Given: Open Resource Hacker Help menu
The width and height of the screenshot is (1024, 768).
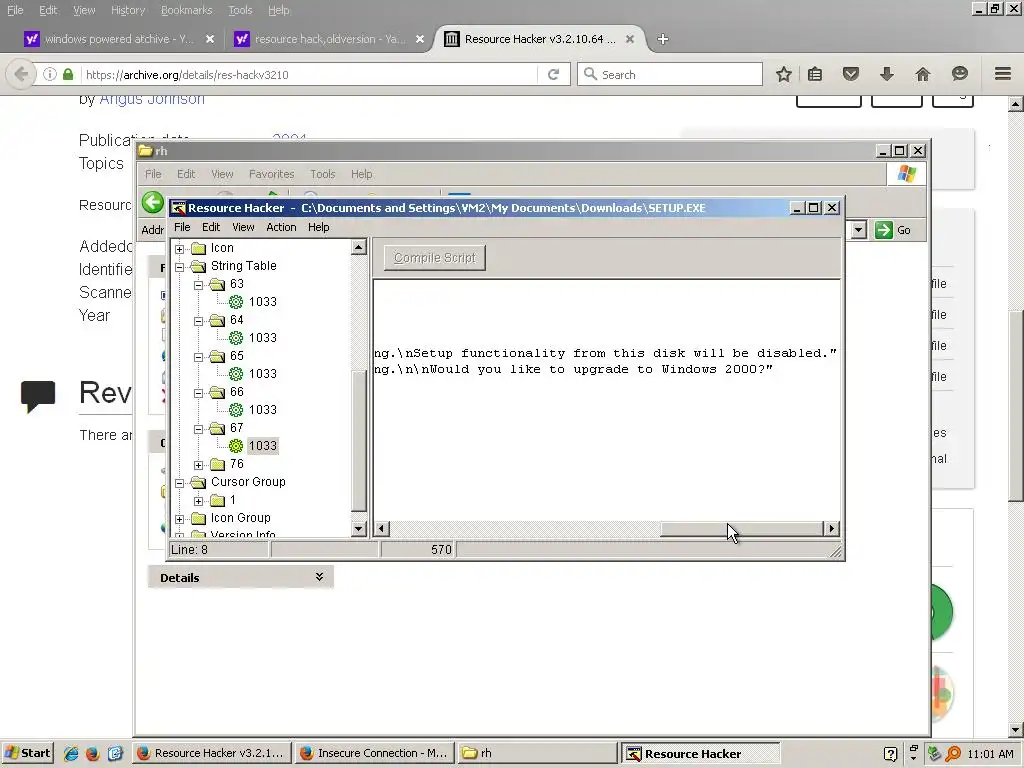Looking at the screenshot, I should pos(319,227).
